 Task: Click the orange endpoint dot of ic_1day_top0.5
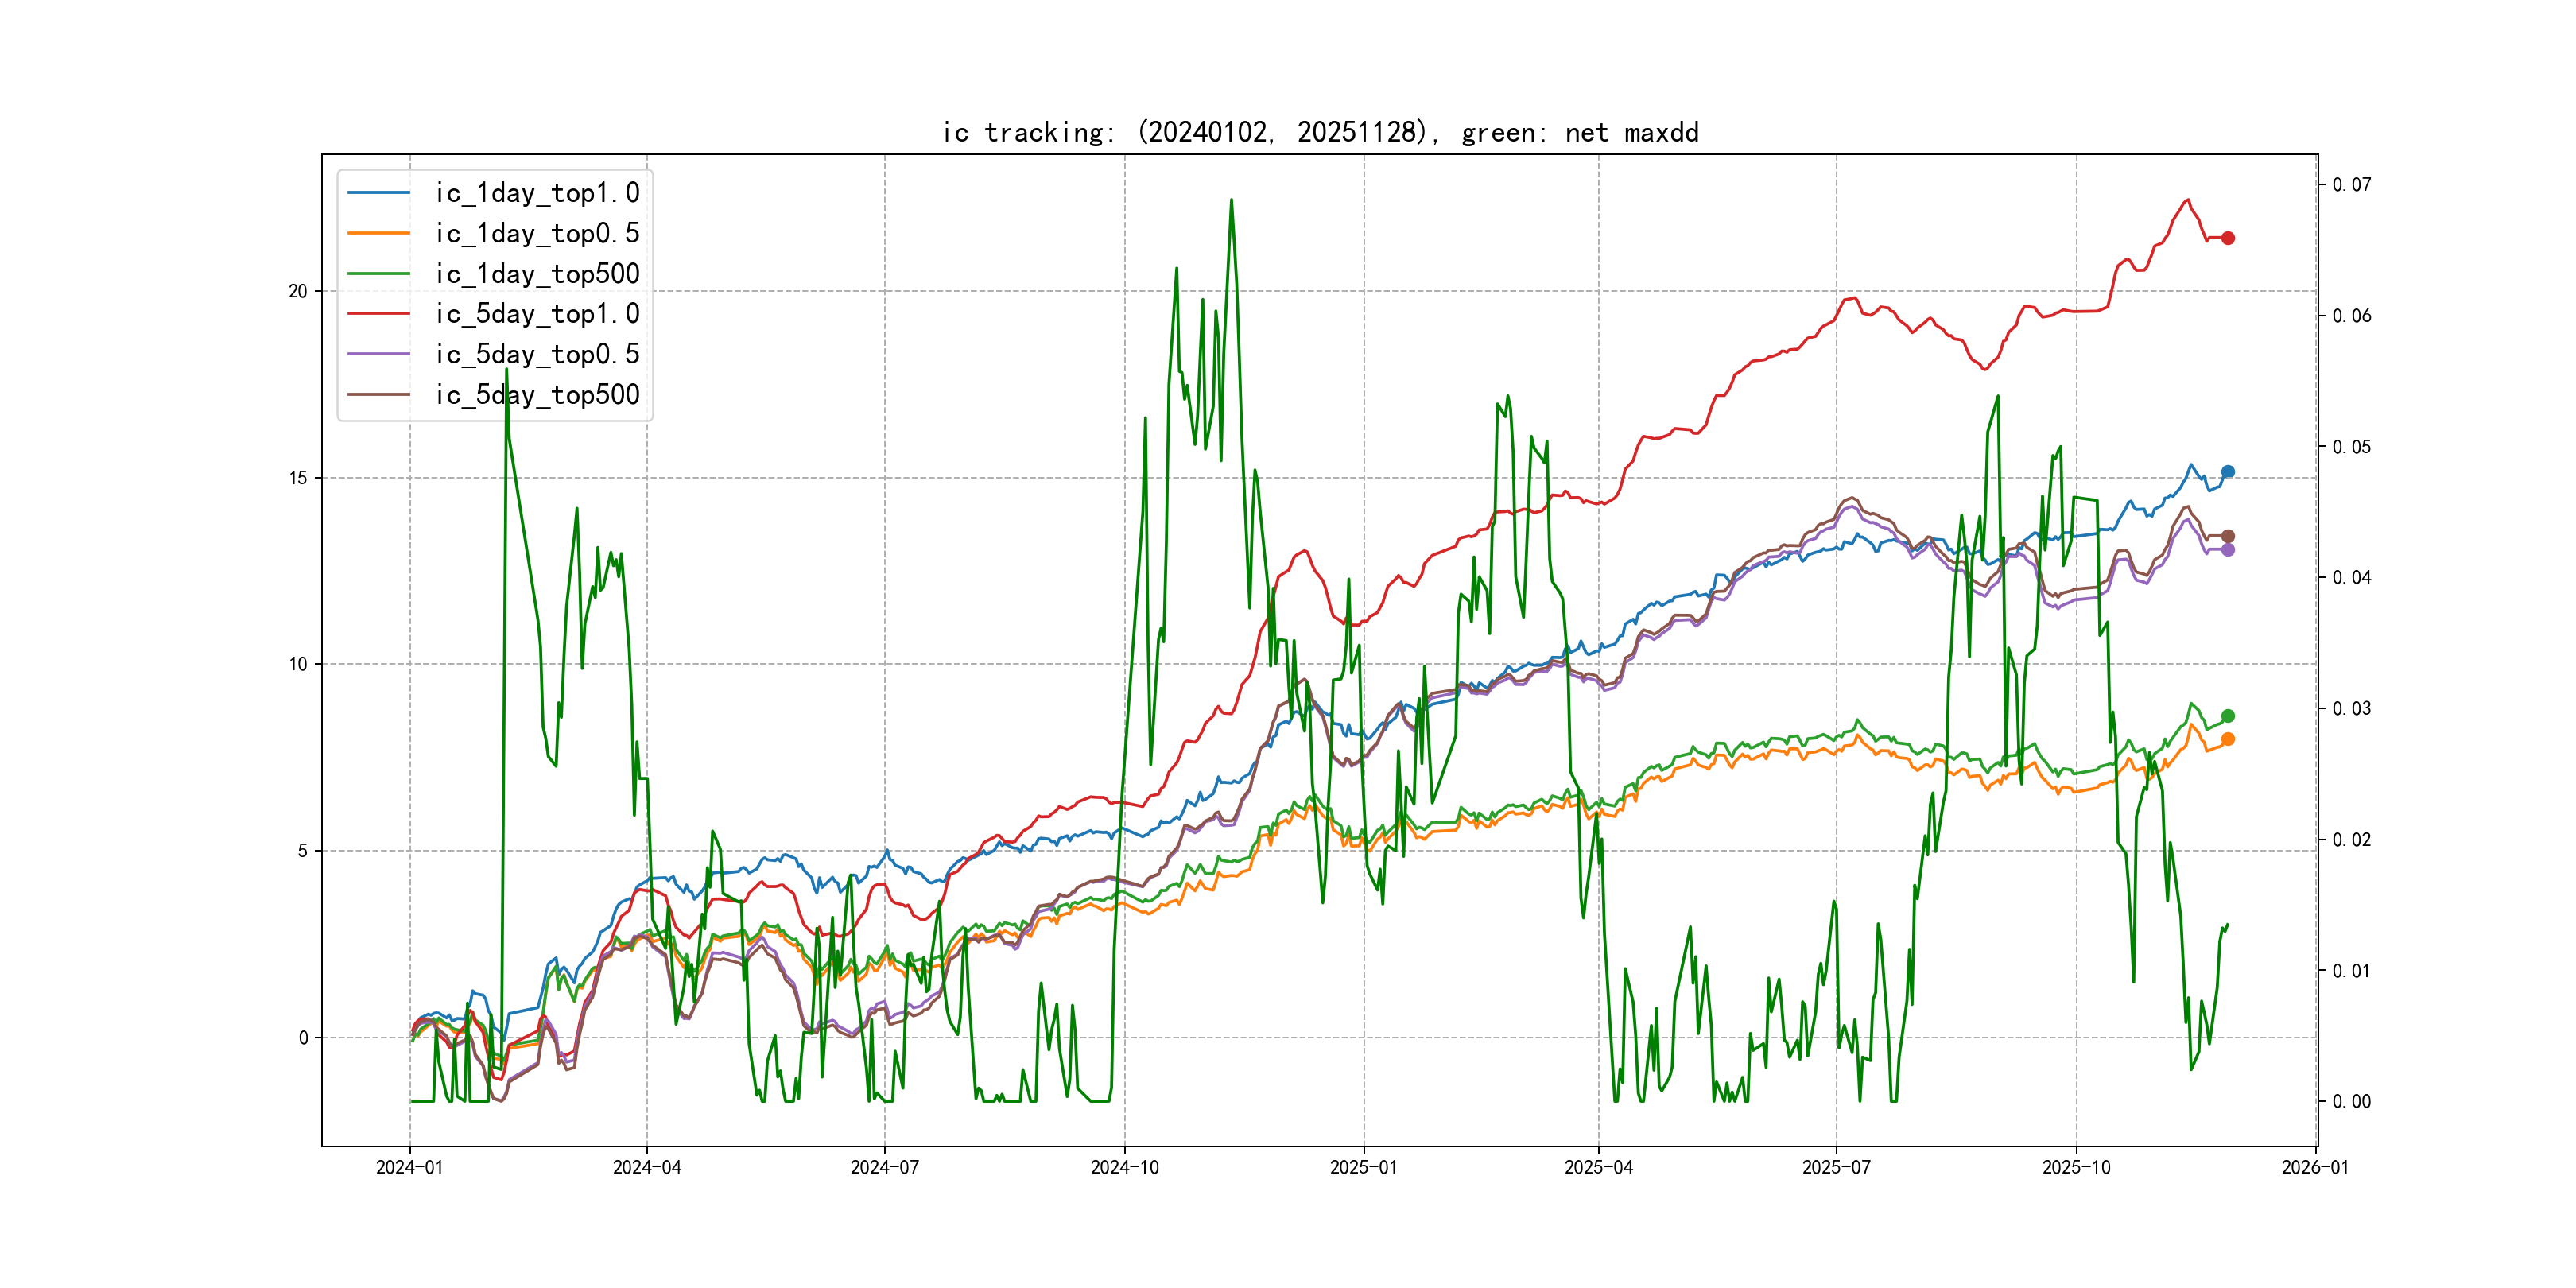(x=2228, y=740)
